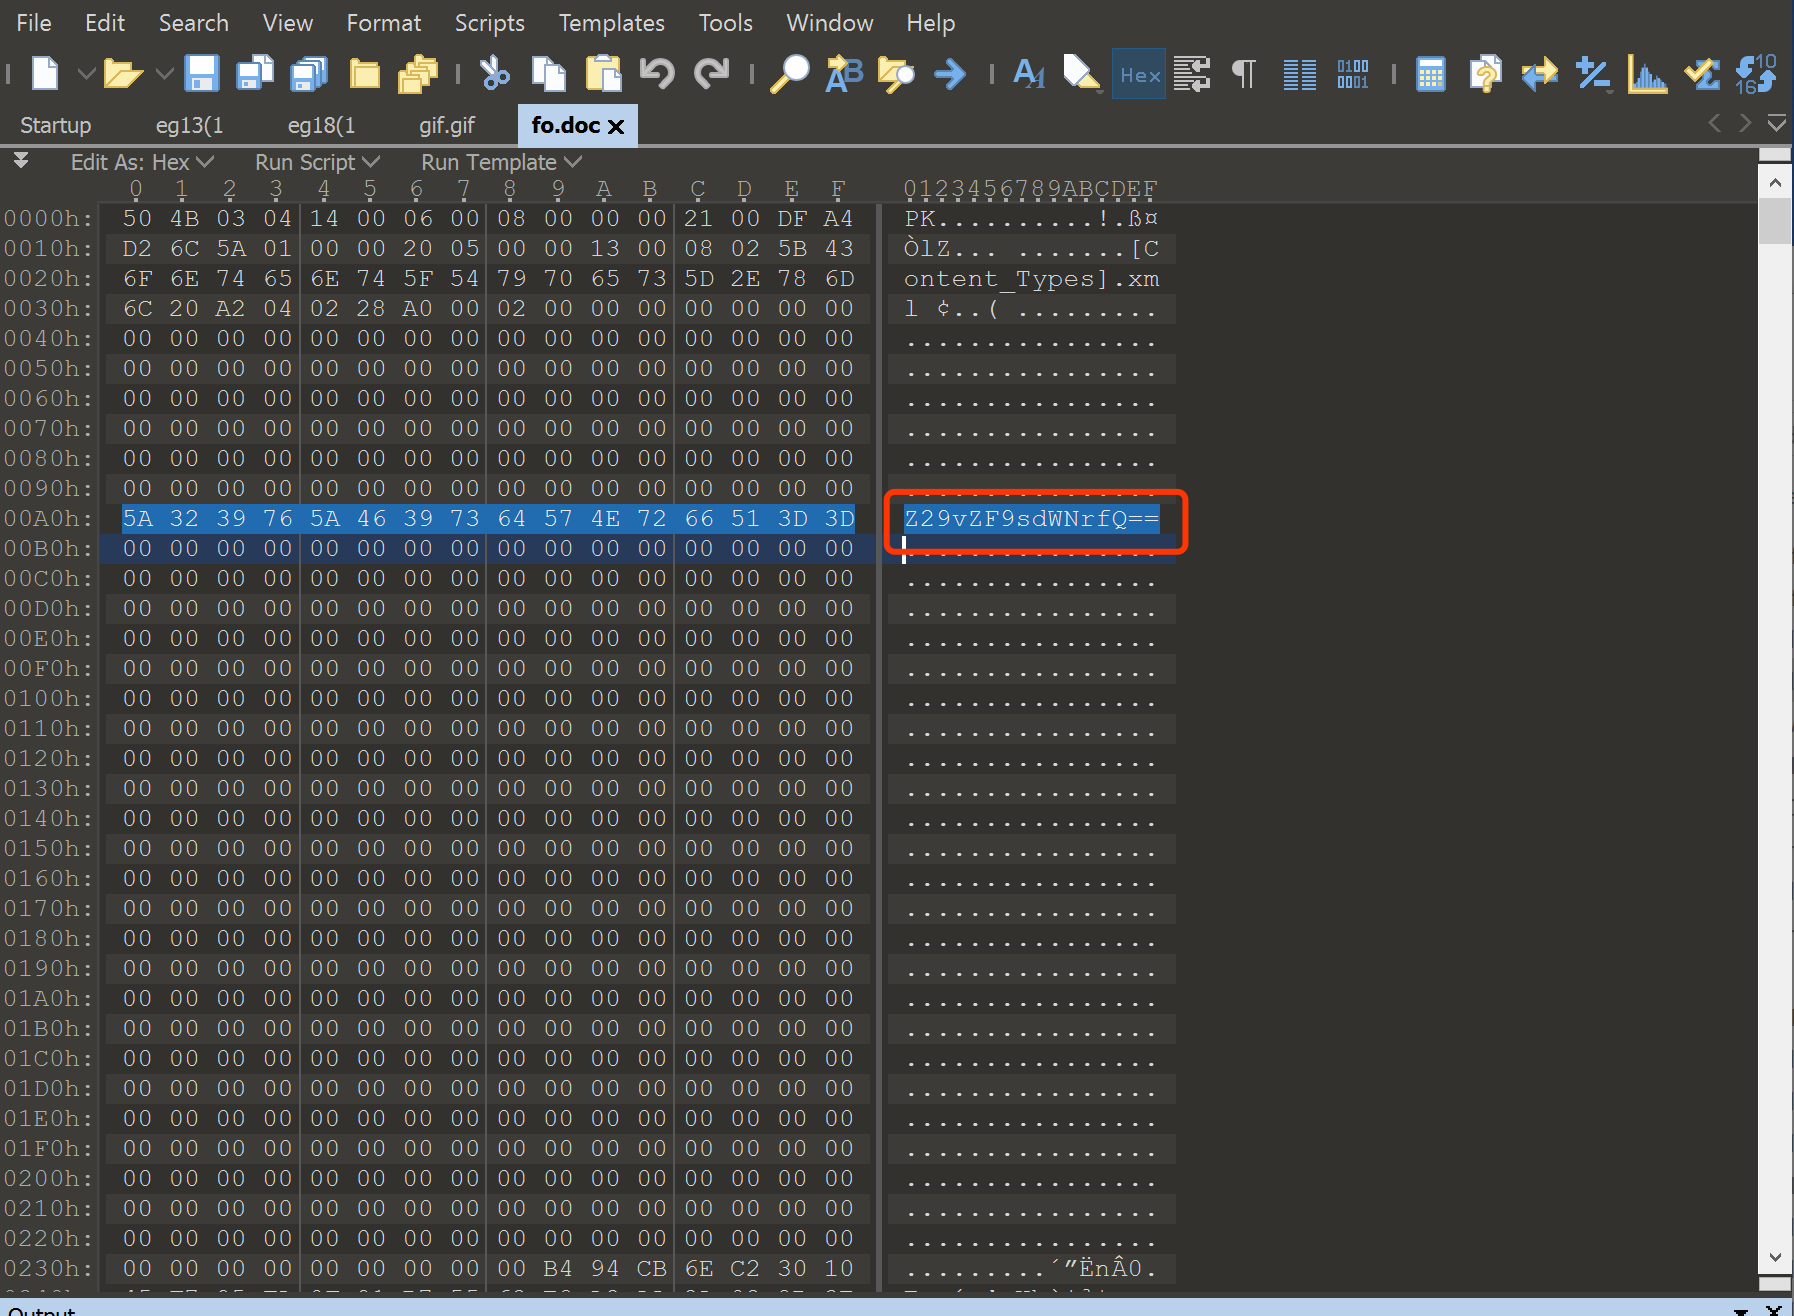Viewport: 1794px width, 1316px height.
Task: Click the double-chevron expander beside Edit As
Action: click(x=20, y=161)
